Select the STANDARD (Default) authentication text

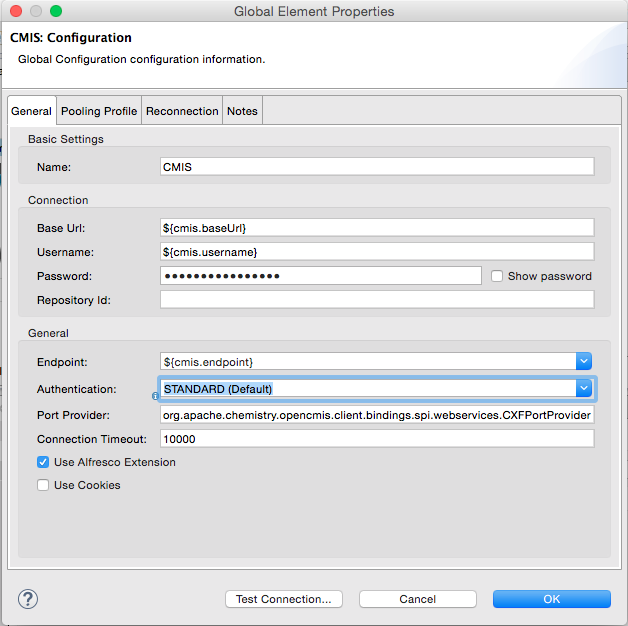tap(218, 389)
